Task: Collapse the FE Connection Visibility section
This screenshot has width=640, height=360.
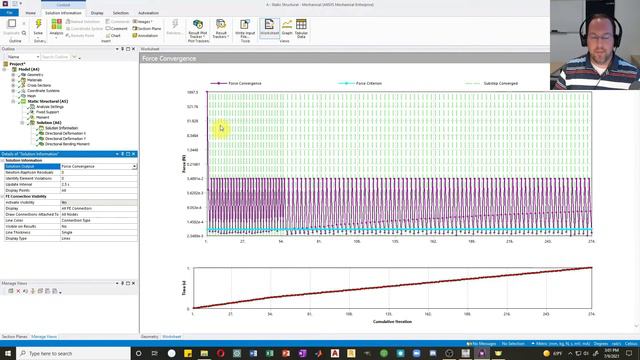Action: [2, 196]
